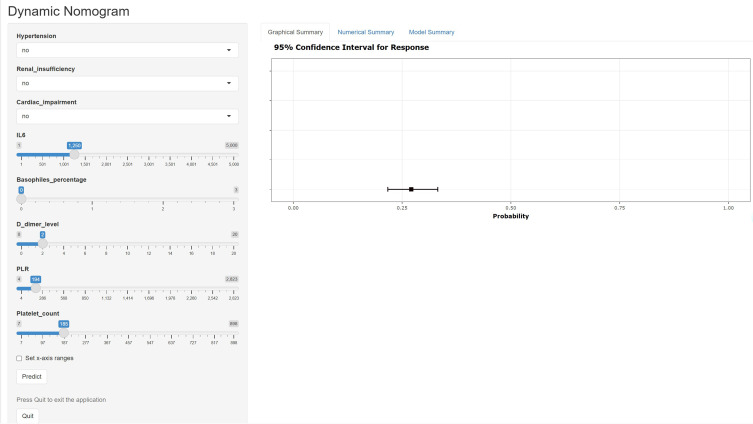Image resolution: width=753 pixels, height=424 pixels.
Task: Expand the Renal_insufficiency select box
Action: (127, 83)
